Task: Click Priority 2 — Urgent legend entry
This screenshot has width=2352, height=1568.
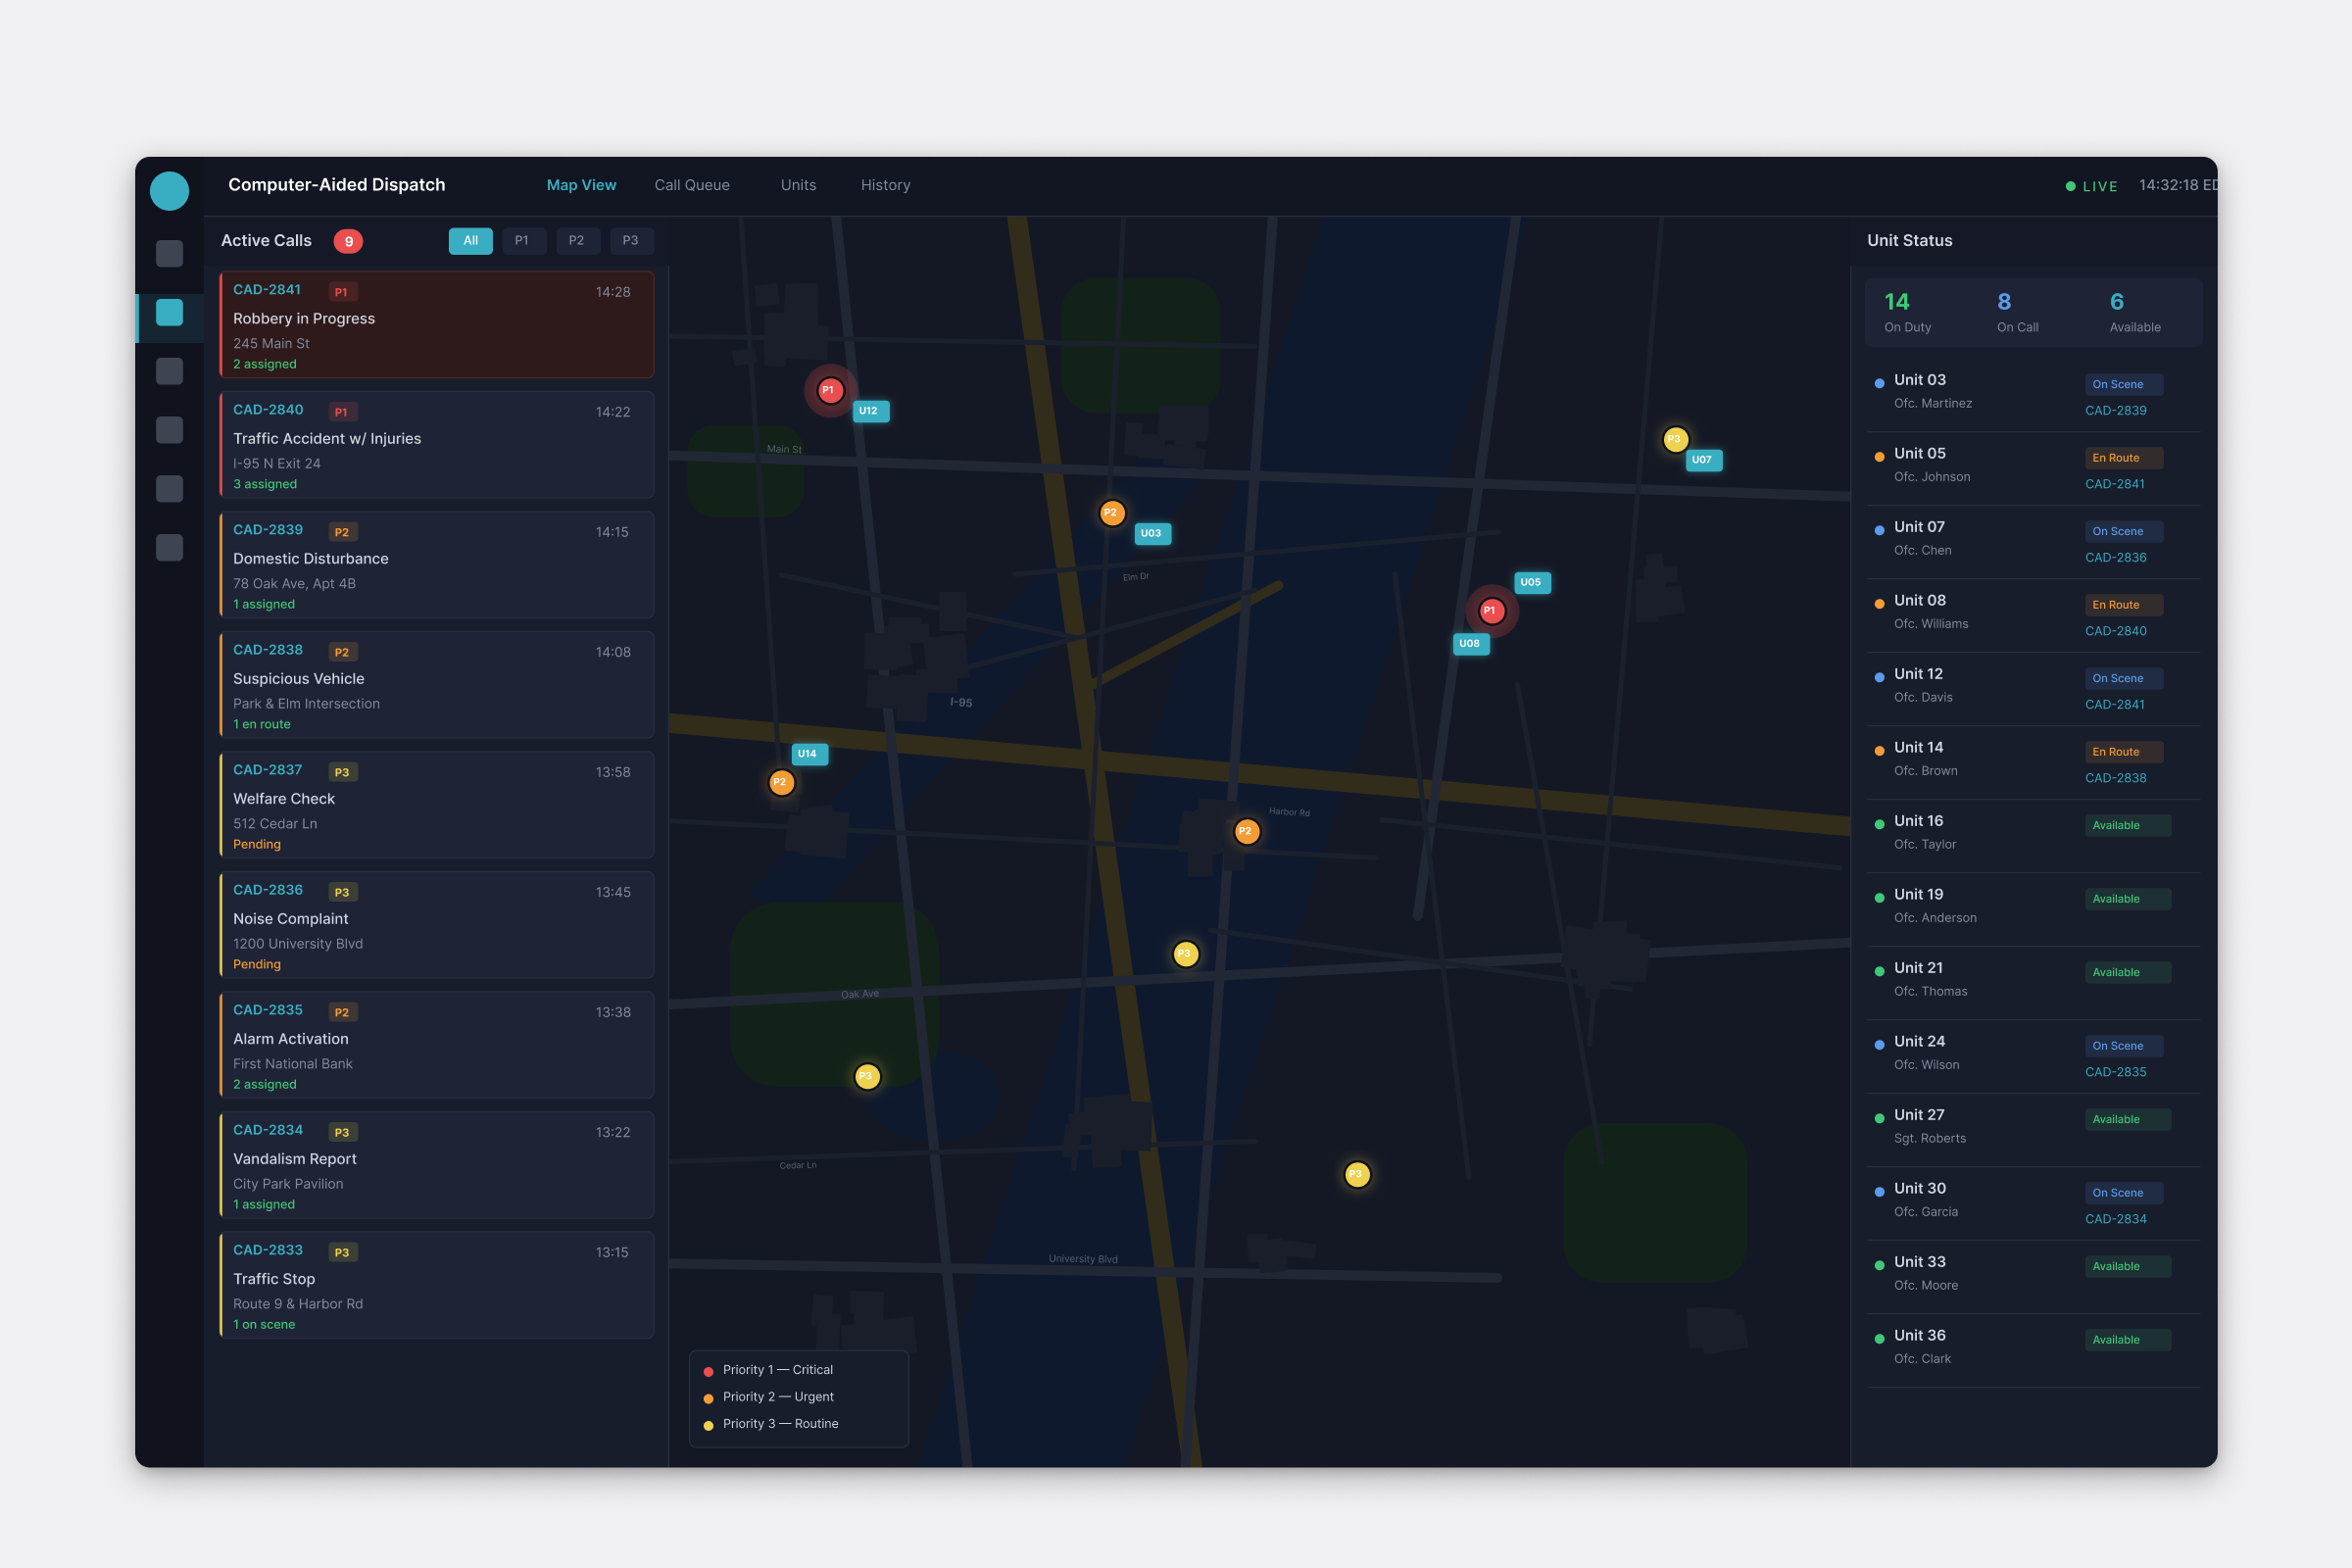Action: coord(768,1397)
